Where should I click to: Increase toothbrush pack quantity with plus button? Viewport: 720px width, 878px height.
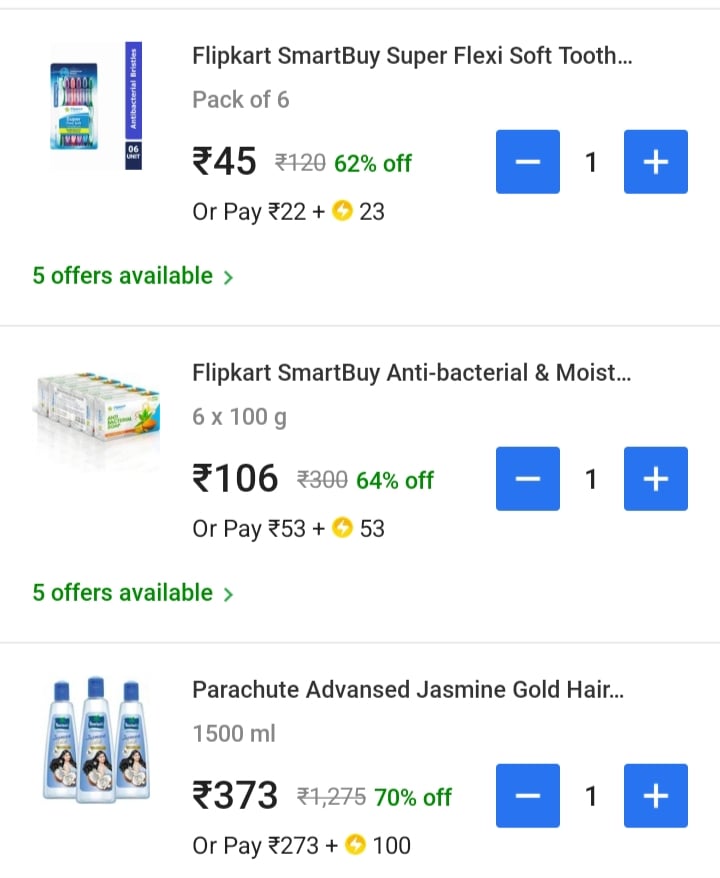[x=655, y=162]
